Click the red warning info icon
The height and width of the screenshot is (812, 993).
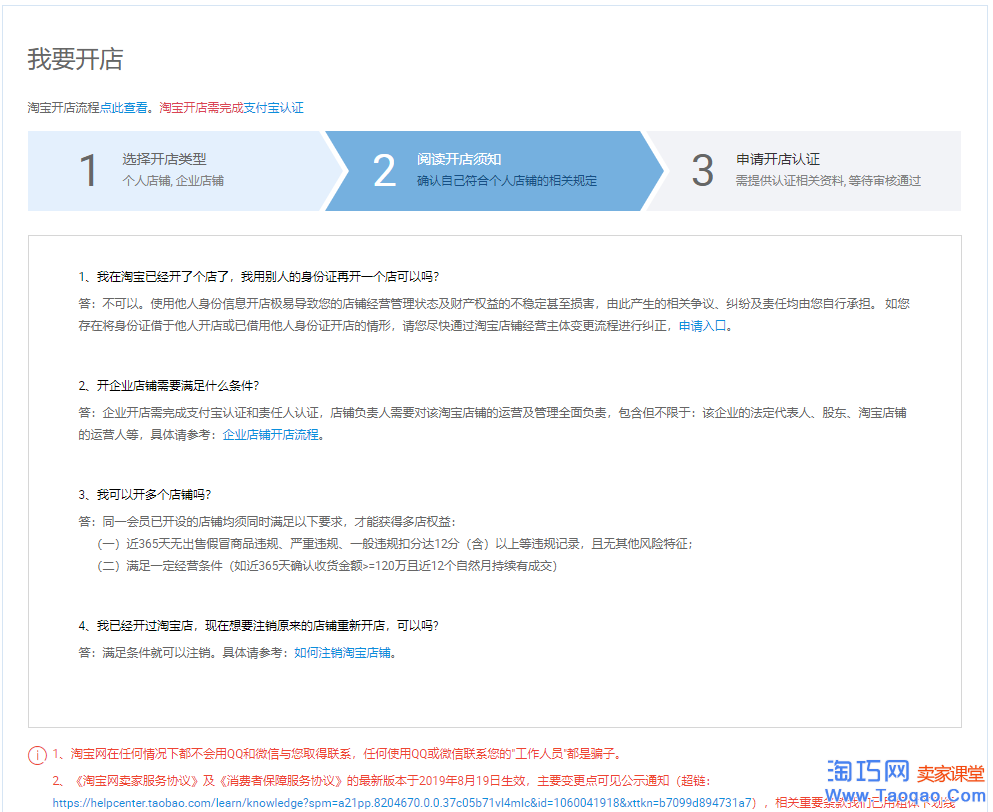[37, 755]
